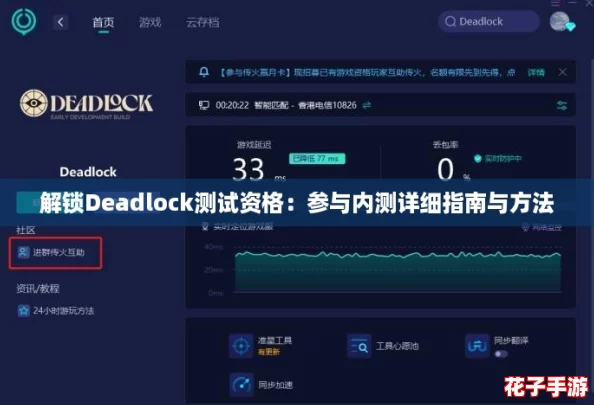Viewport: 594px width, 405px height.
Task: Click the latency graph chart
Action: [398, 271]
